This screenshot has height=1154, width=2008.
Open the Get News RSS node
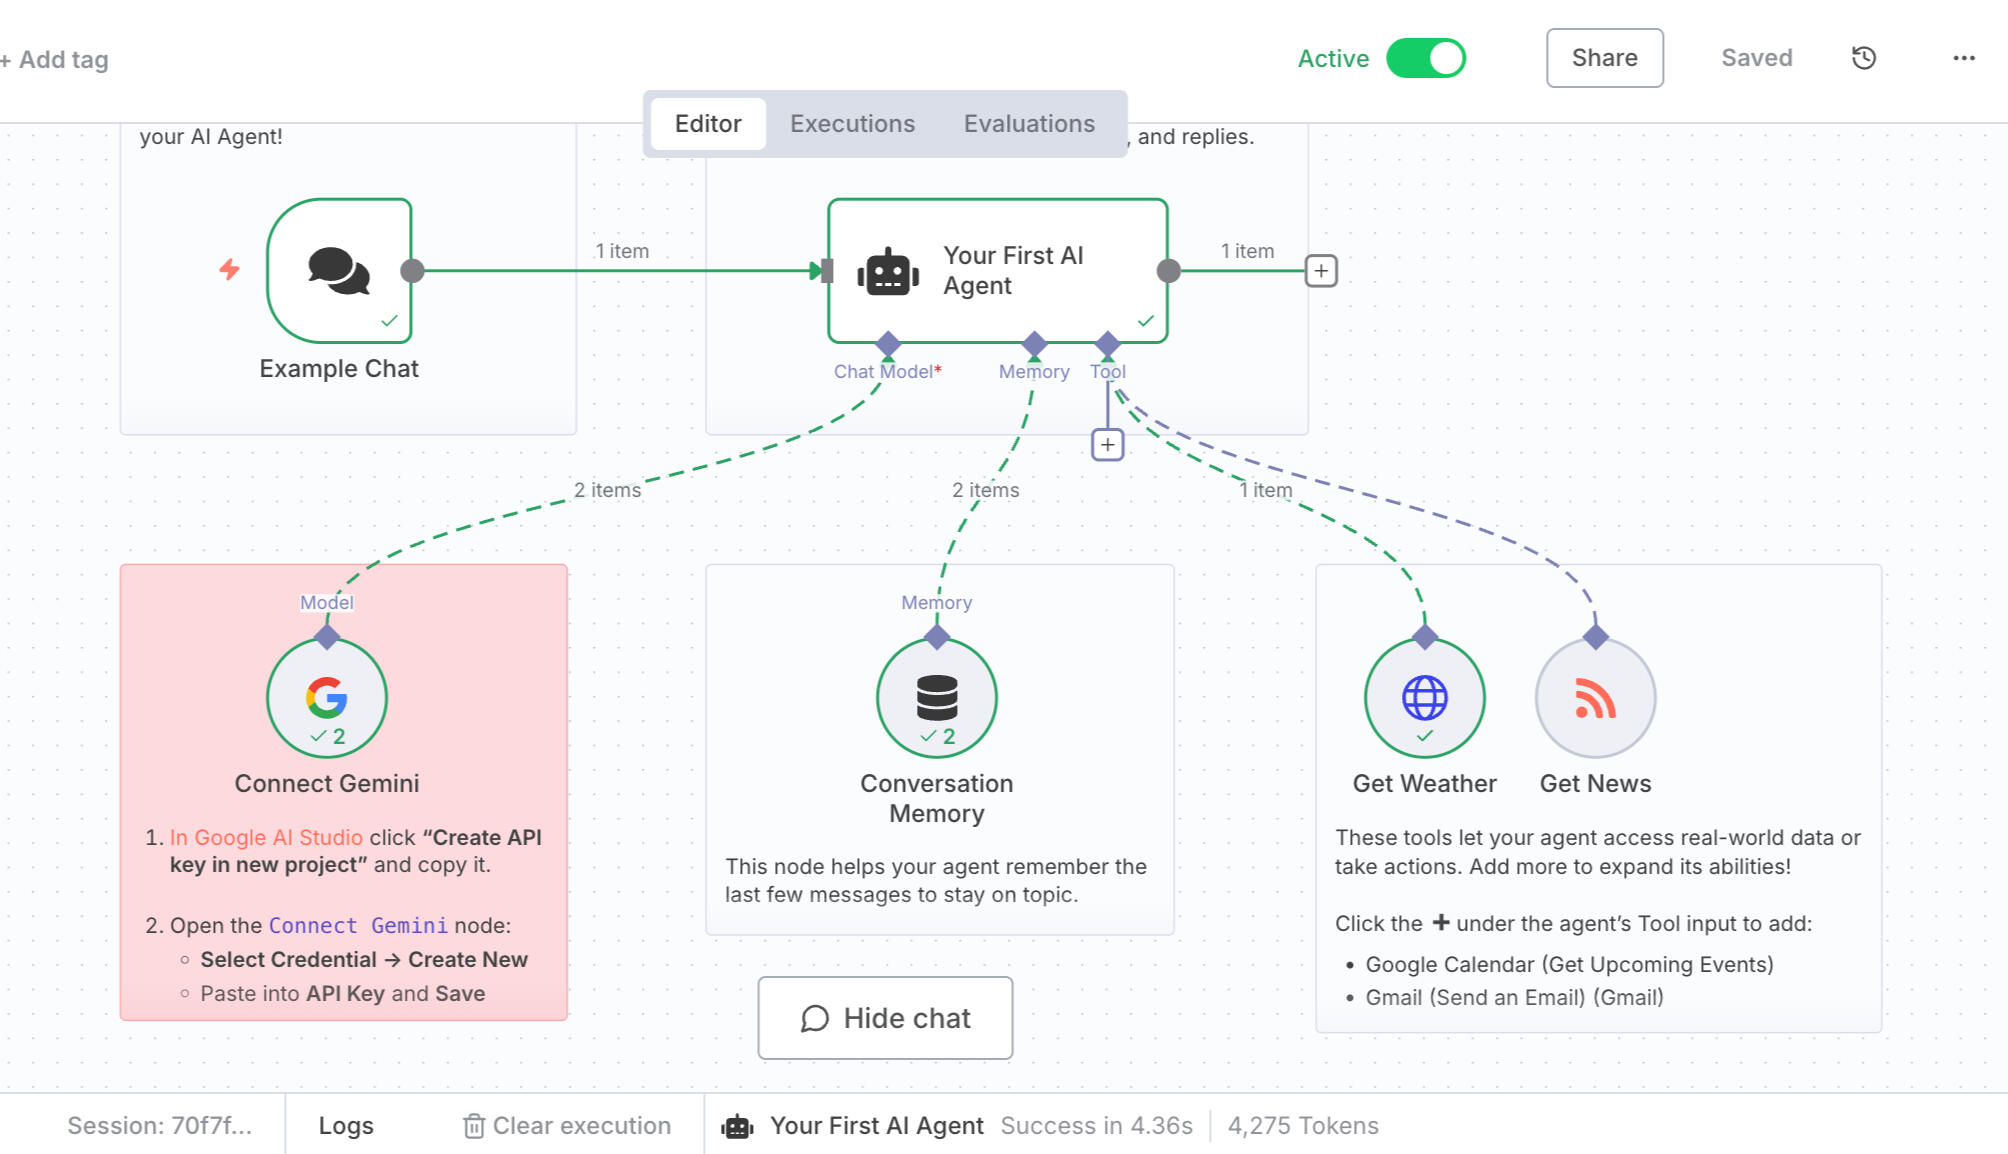pos(1595,698)
